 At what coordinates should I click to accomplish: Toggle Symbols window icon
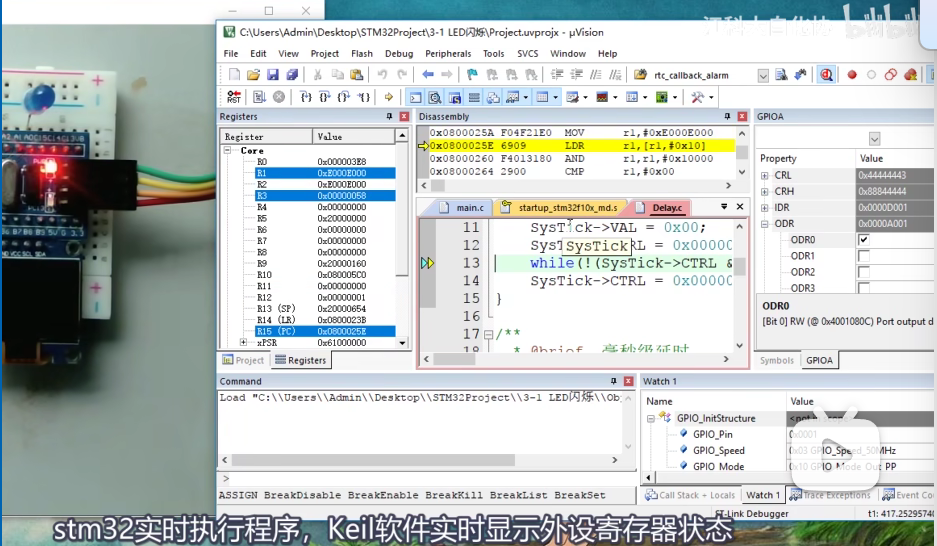tap(455, 97)
